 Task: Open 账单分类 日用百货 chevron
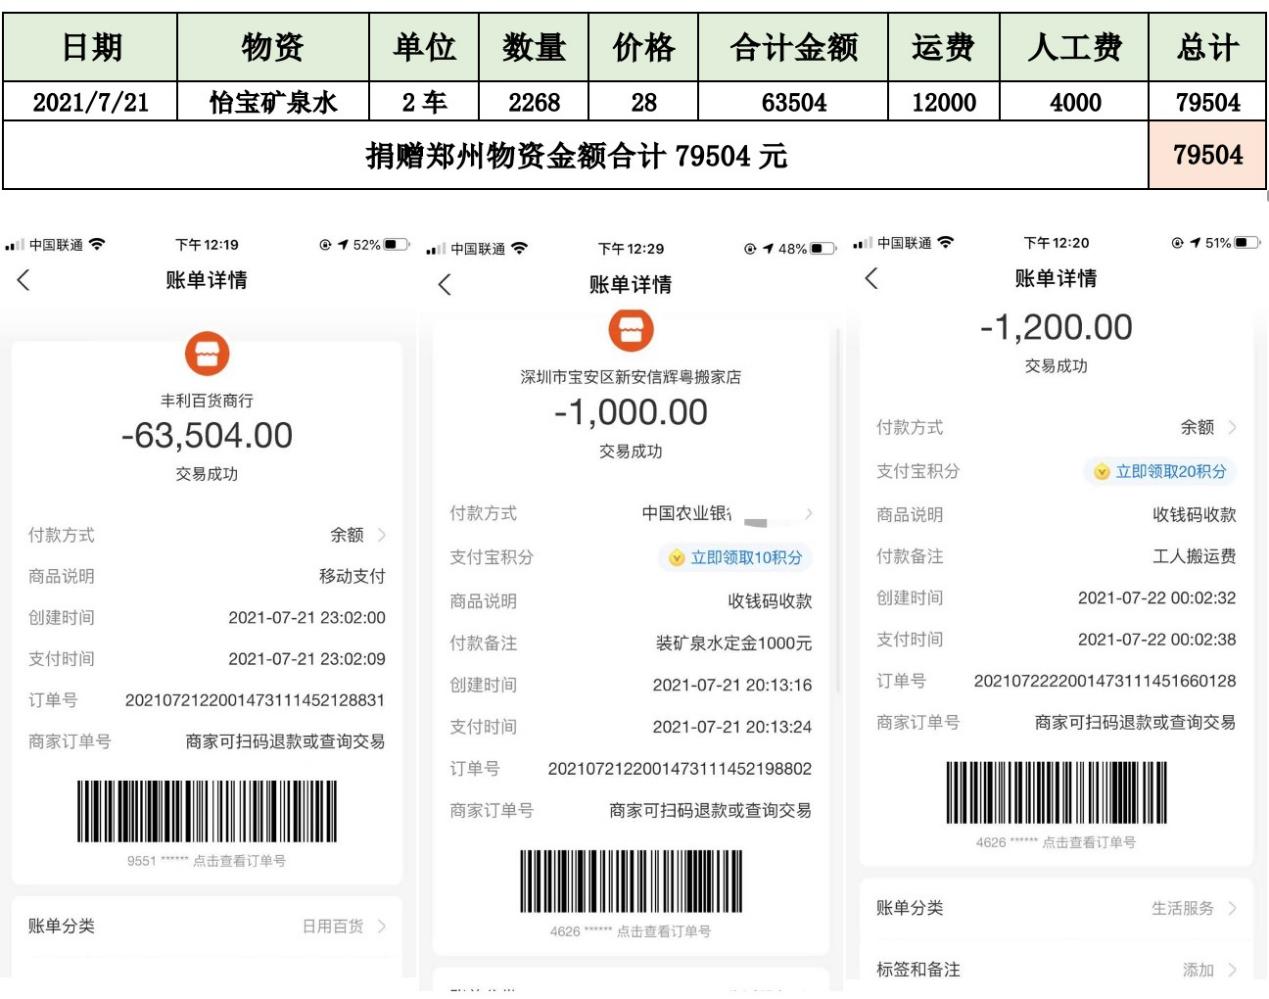tap(382, 927)
